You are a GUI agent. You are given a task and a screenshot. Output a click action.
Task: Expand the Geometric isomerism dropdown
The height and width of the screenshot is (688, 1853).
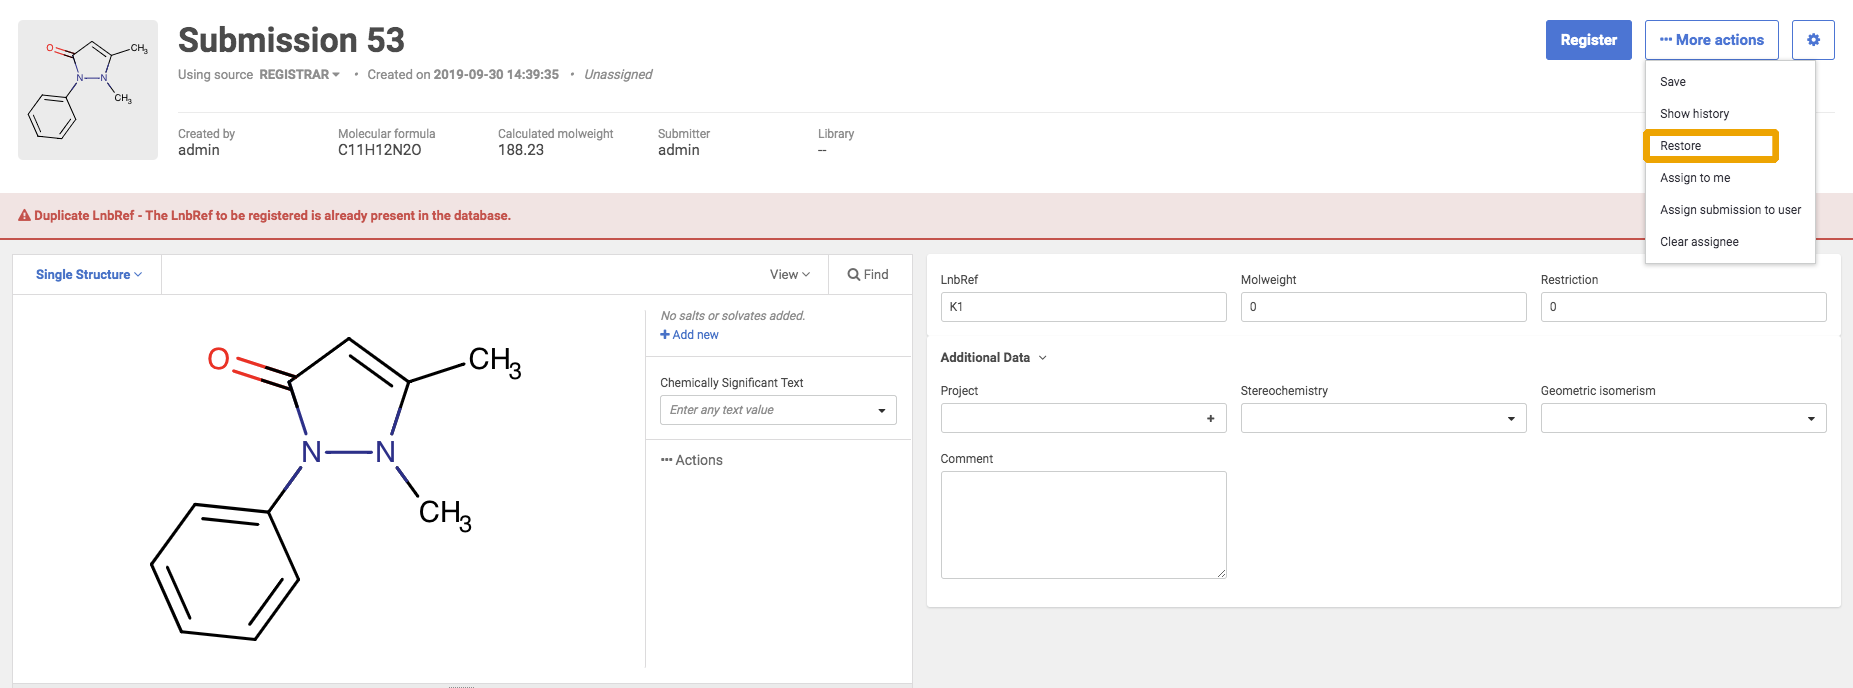1682,418
